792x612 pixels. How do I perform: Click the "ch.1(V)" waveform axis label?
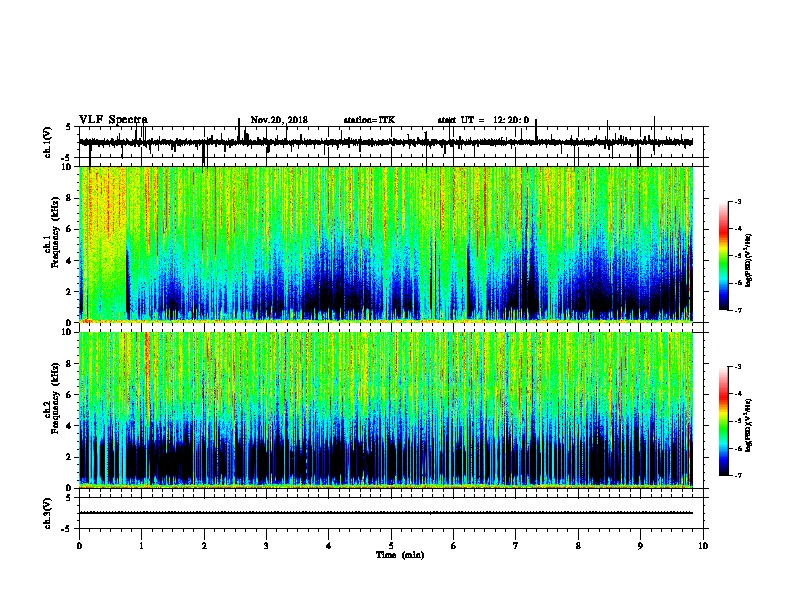tap(47, 142)
